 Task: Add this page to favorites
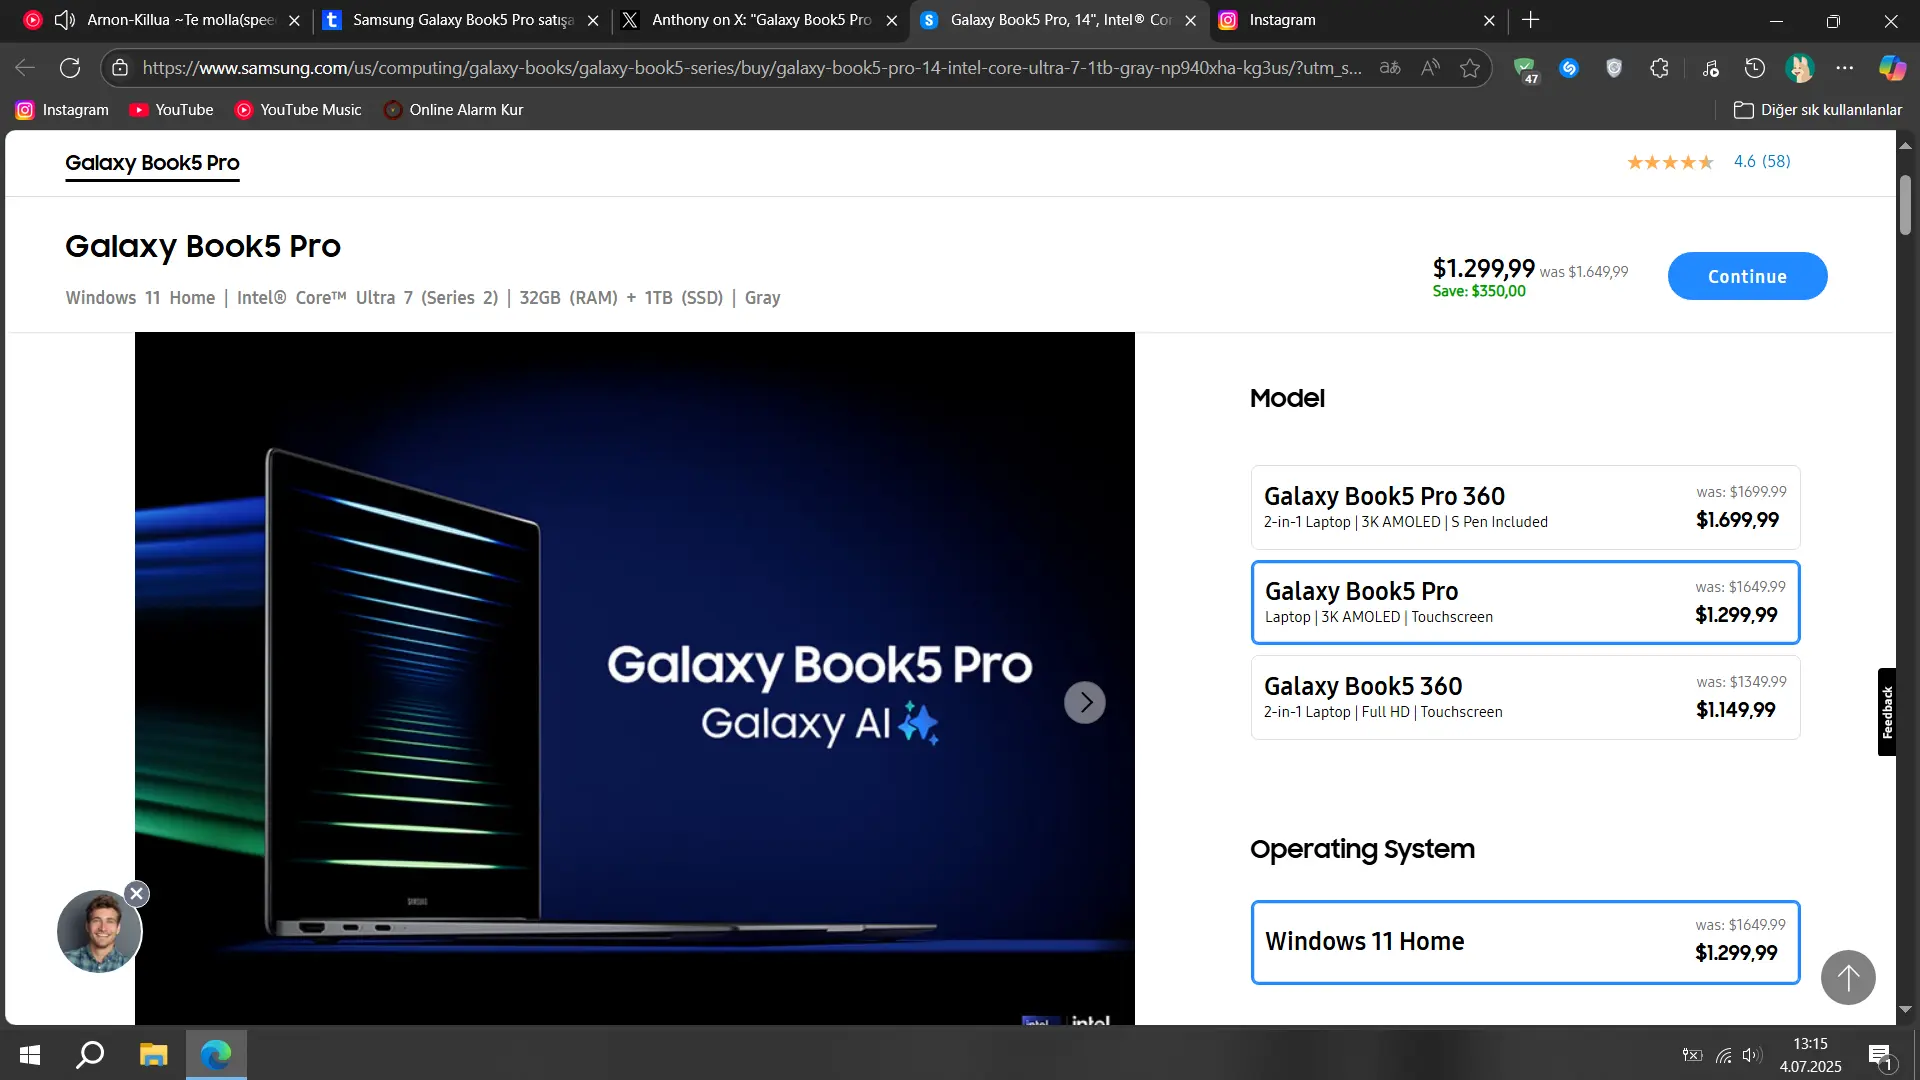(x=1470, y=68)
